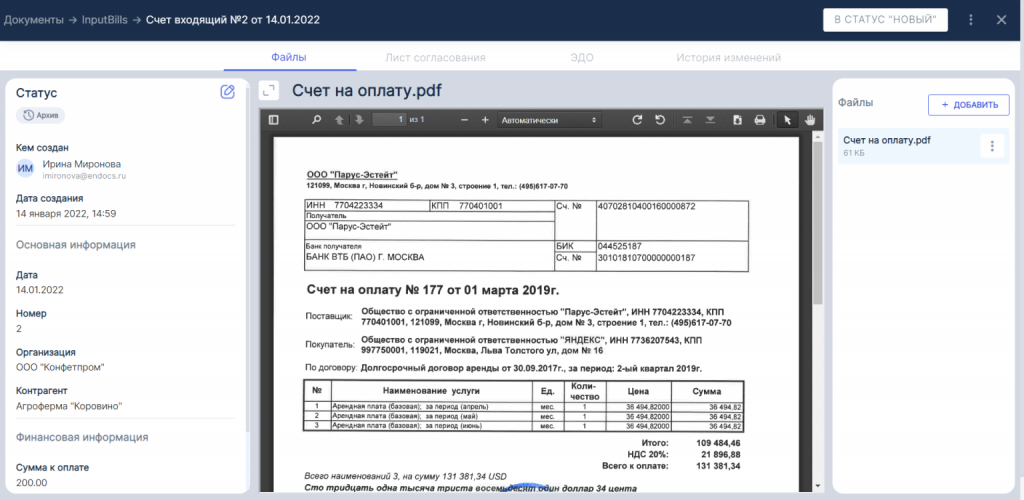Click PDF total 131 381,34

[718, 466]
